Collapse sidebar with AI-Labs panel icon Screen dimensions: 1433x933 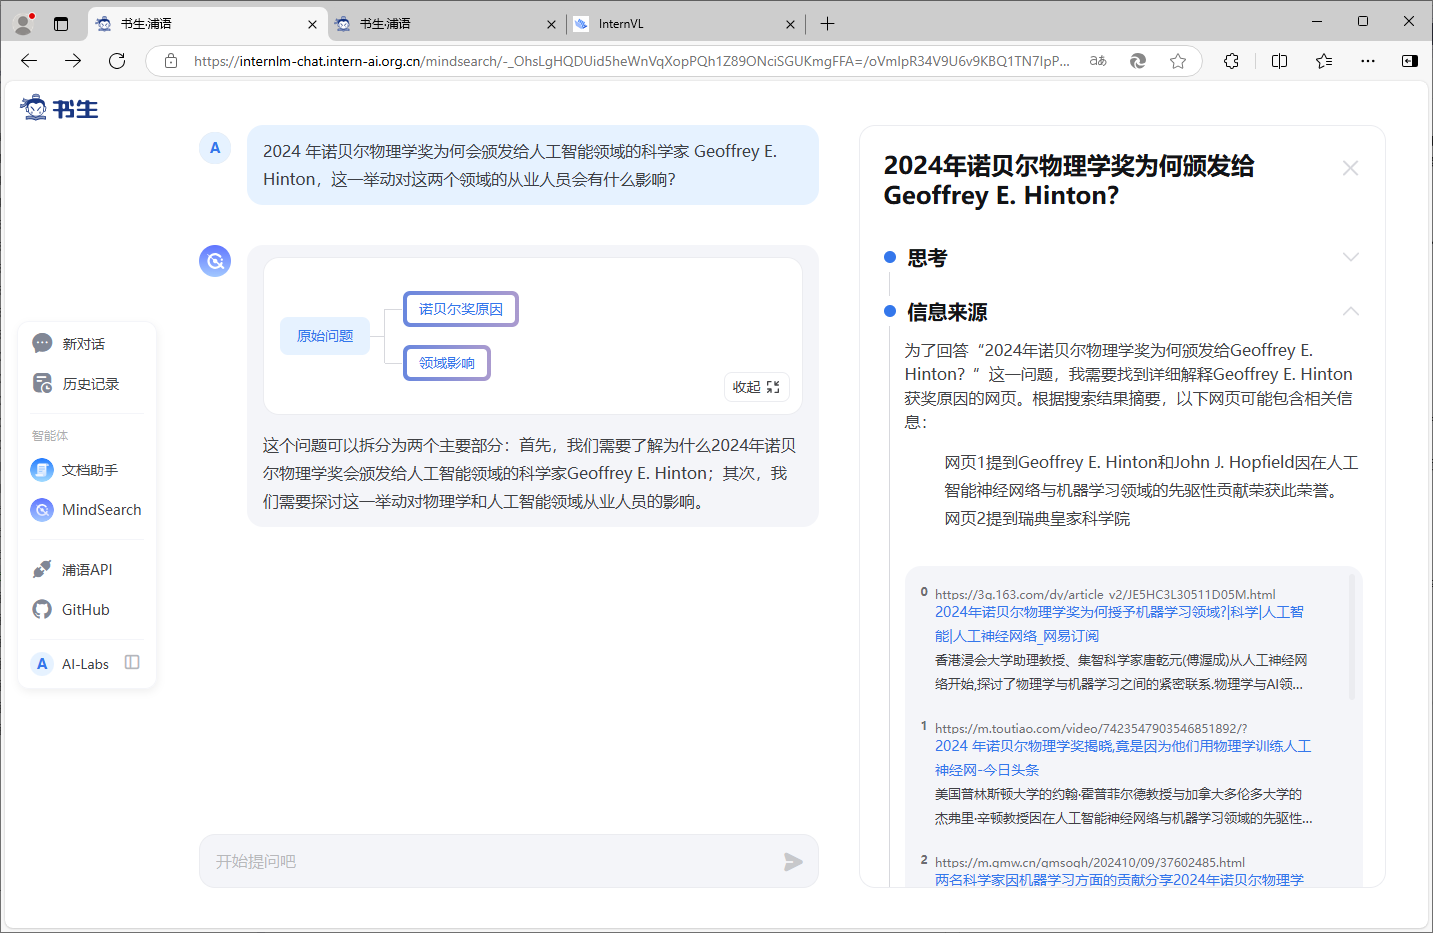pos(132,662)
